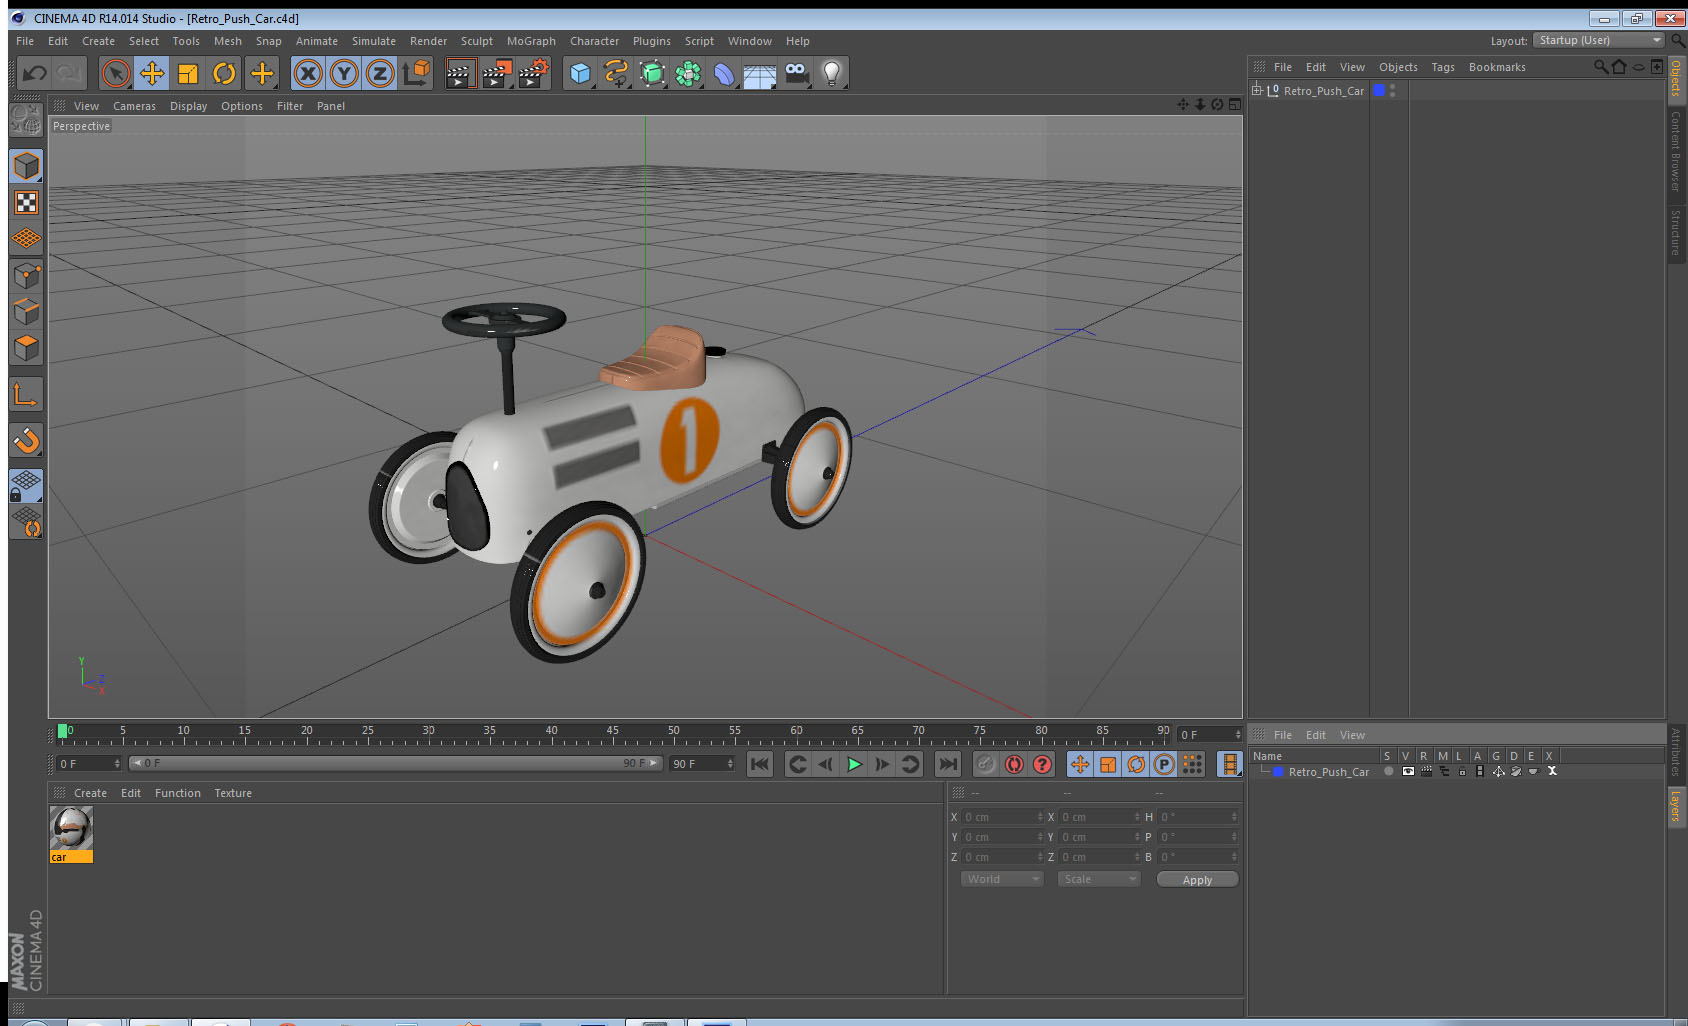The width and height of the screenshot is (1688, 1026).
Task: Switch to Model mode in left toolbar
Action: pyautogui.click(x=26, y=166)
